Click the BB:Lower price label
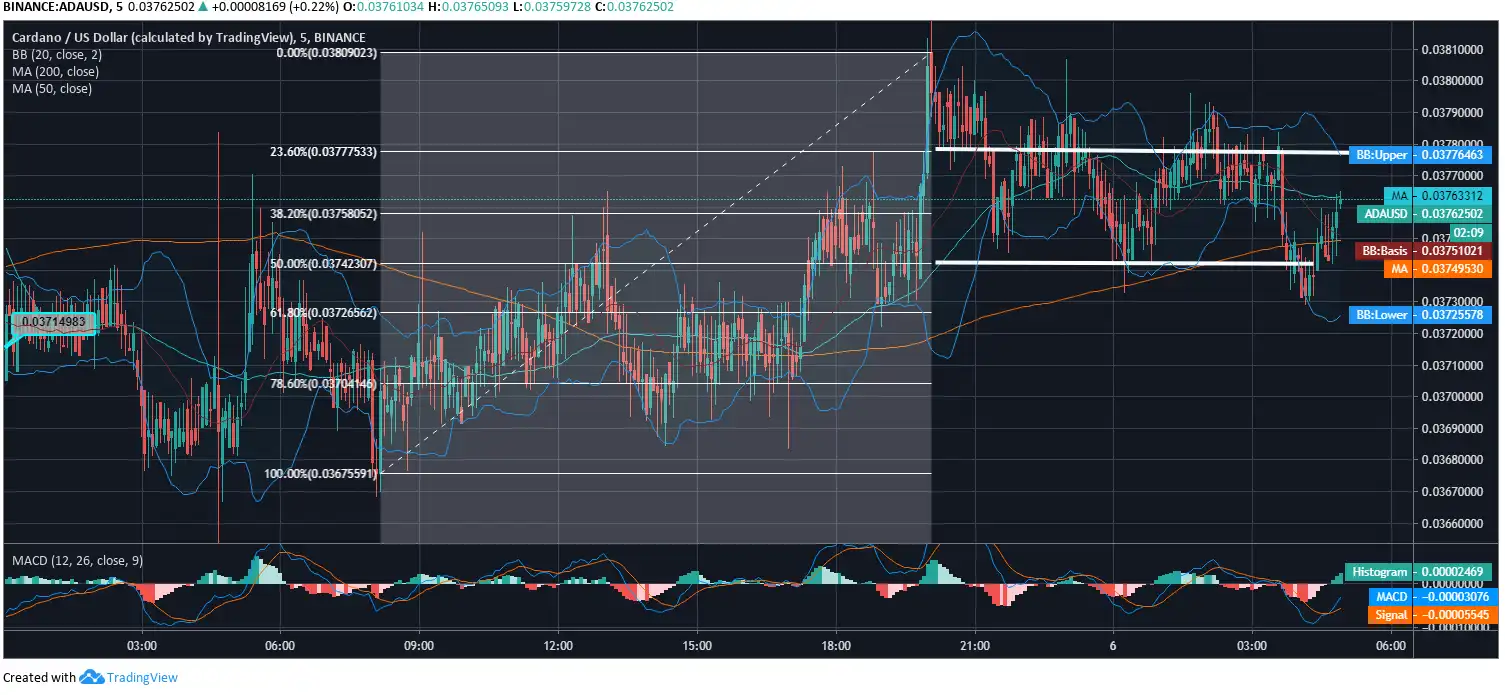The height and width of the screenshot is (695, 1505). [x=1420, y=315]
